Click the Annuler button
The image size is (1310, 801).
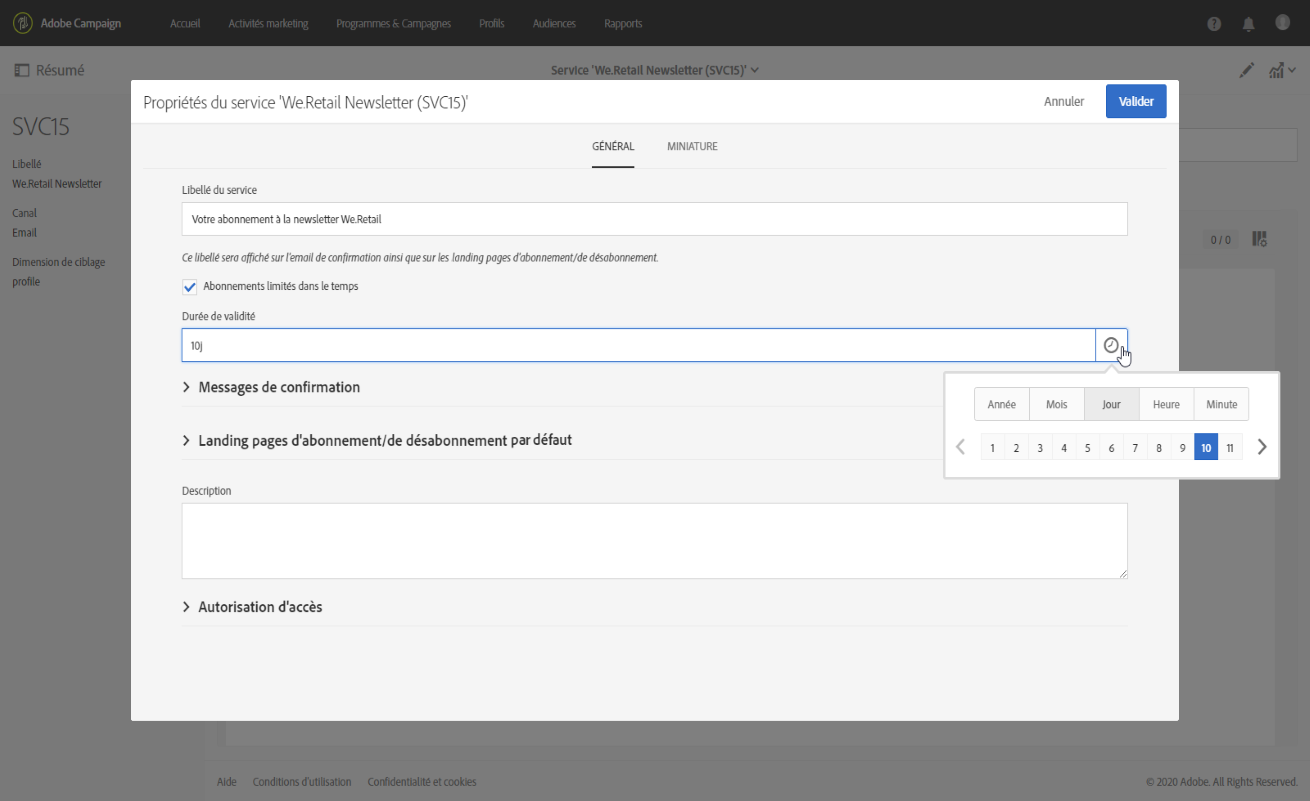(1064, 102)
